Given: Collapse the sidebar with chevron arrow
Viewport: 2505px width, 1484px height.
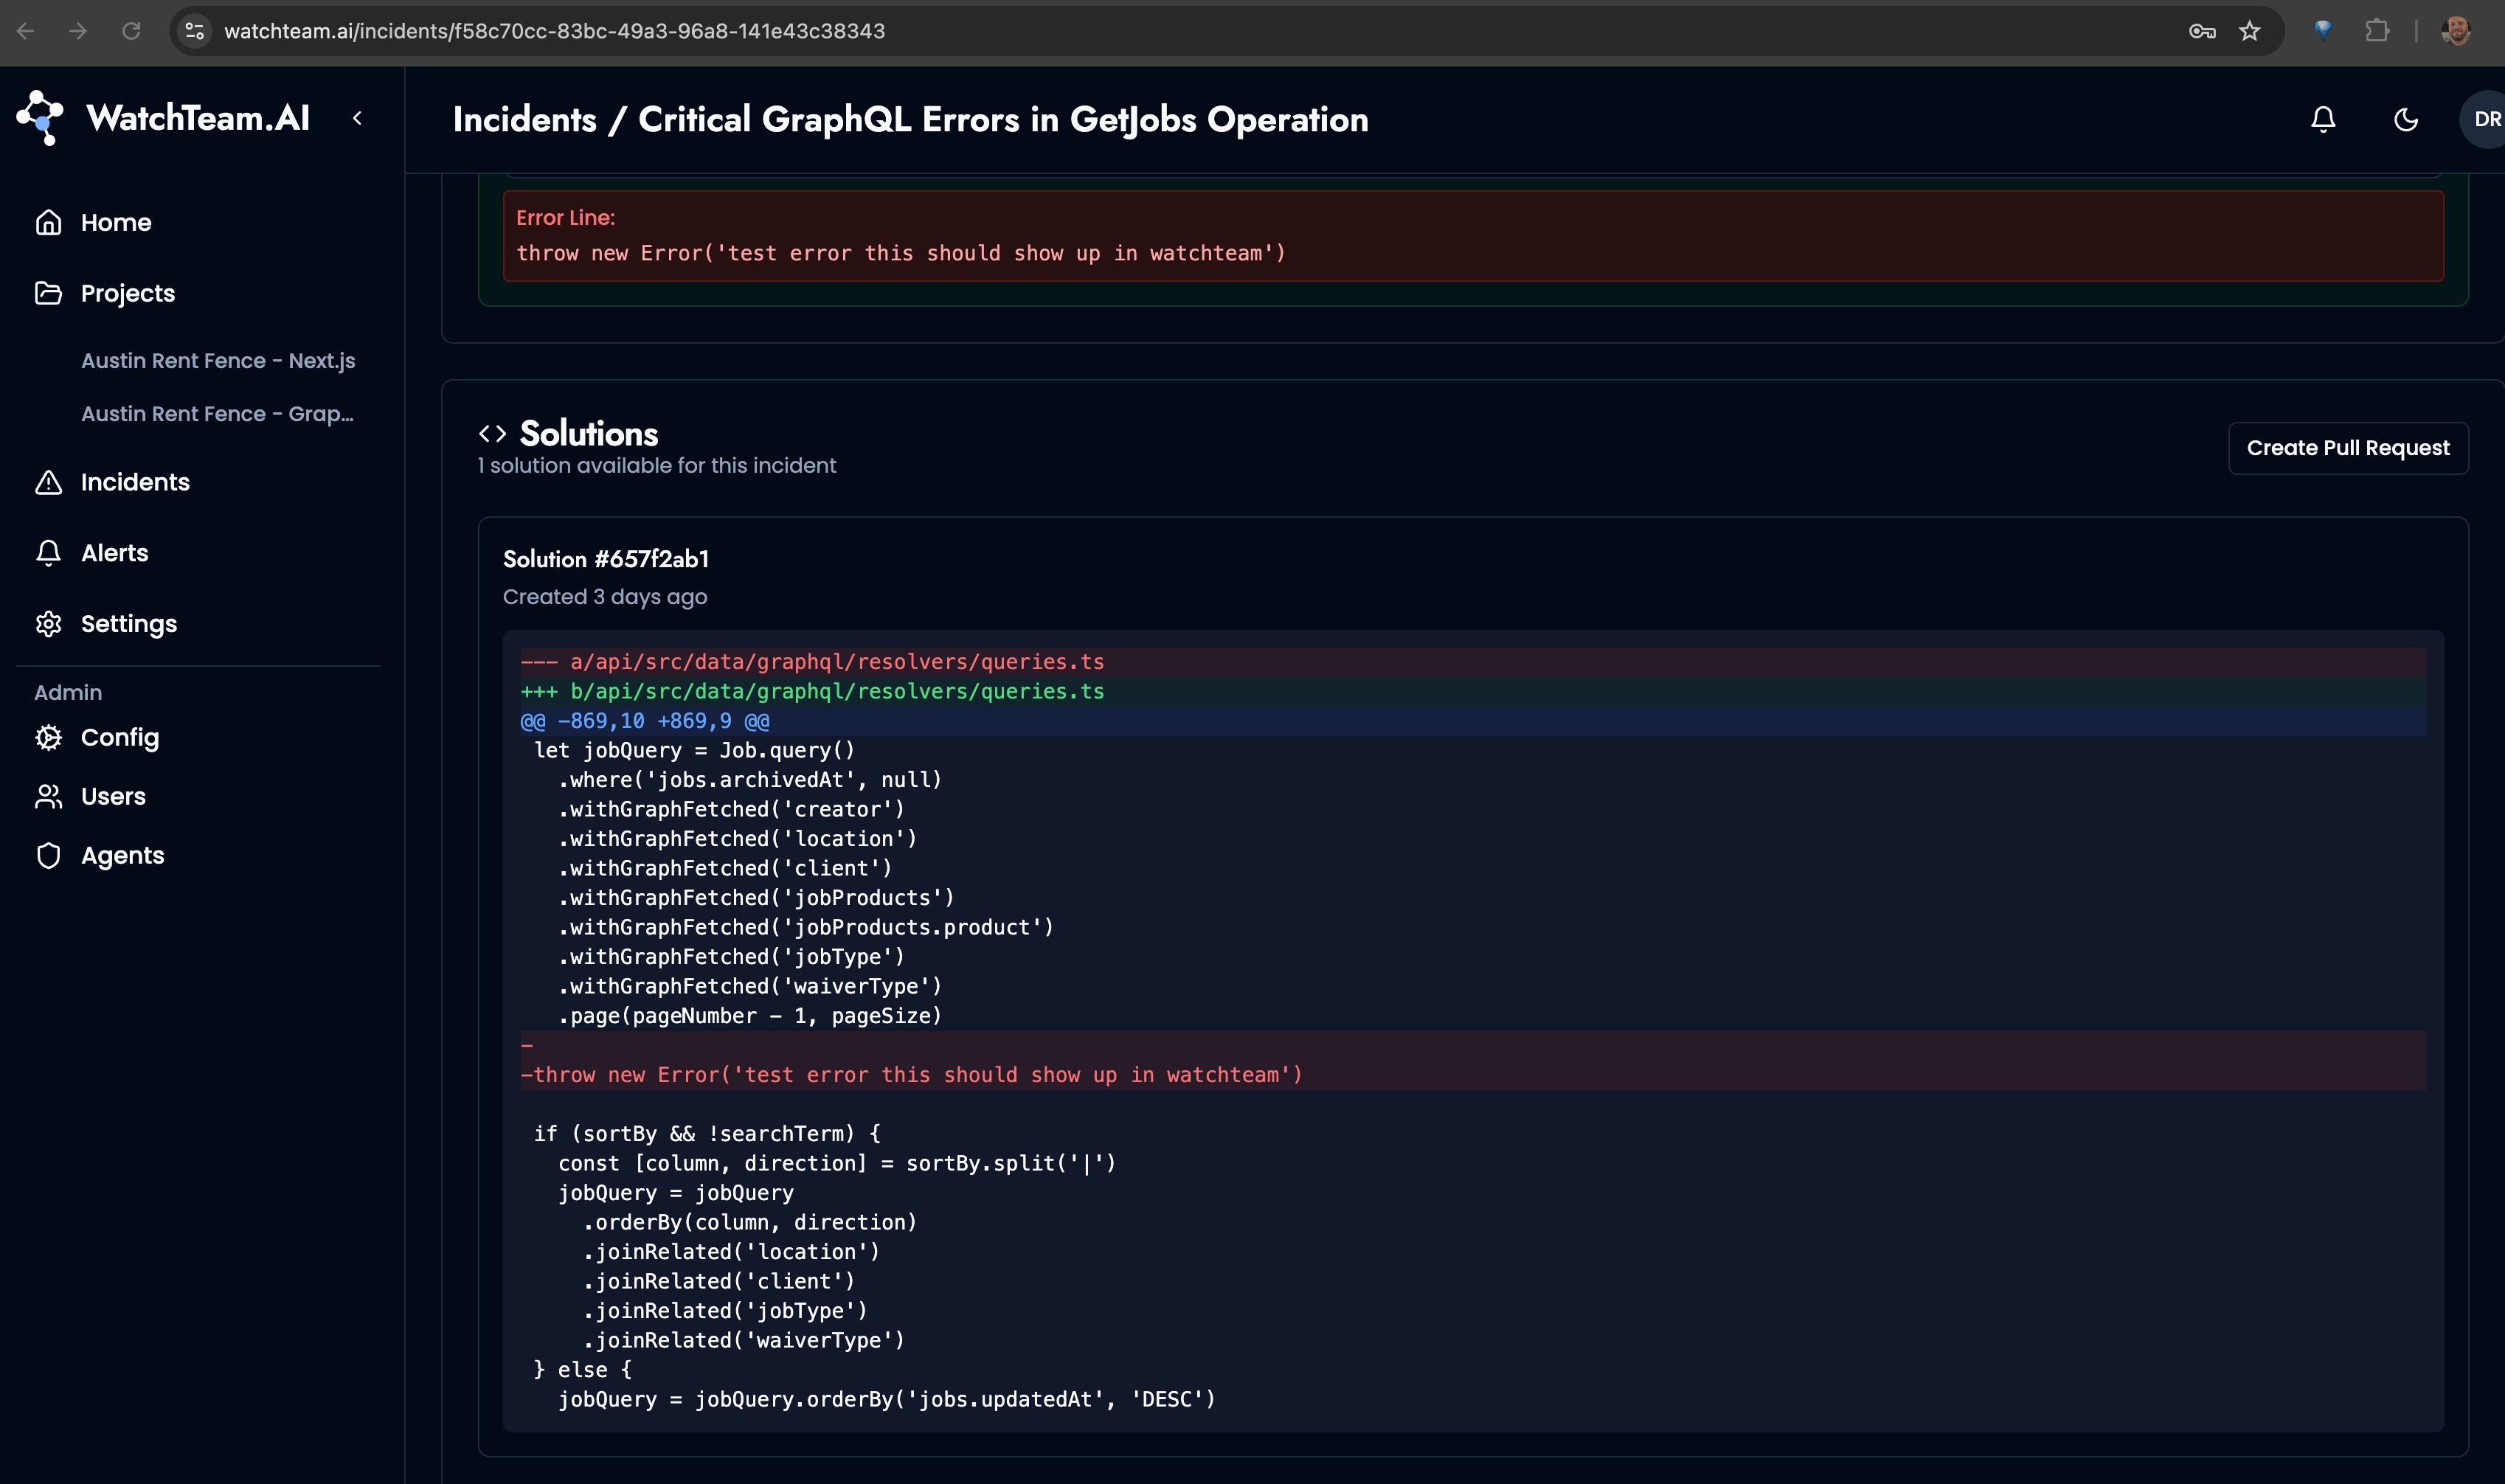Looking at the screenshot, I should pos(357,118).
